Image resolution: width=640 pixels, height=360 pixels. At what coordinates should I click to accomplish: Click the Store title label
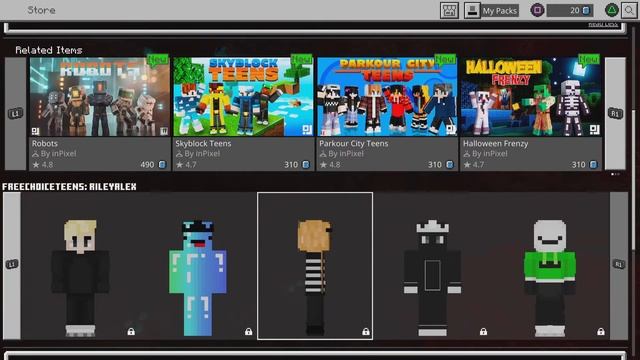(41, 10)
